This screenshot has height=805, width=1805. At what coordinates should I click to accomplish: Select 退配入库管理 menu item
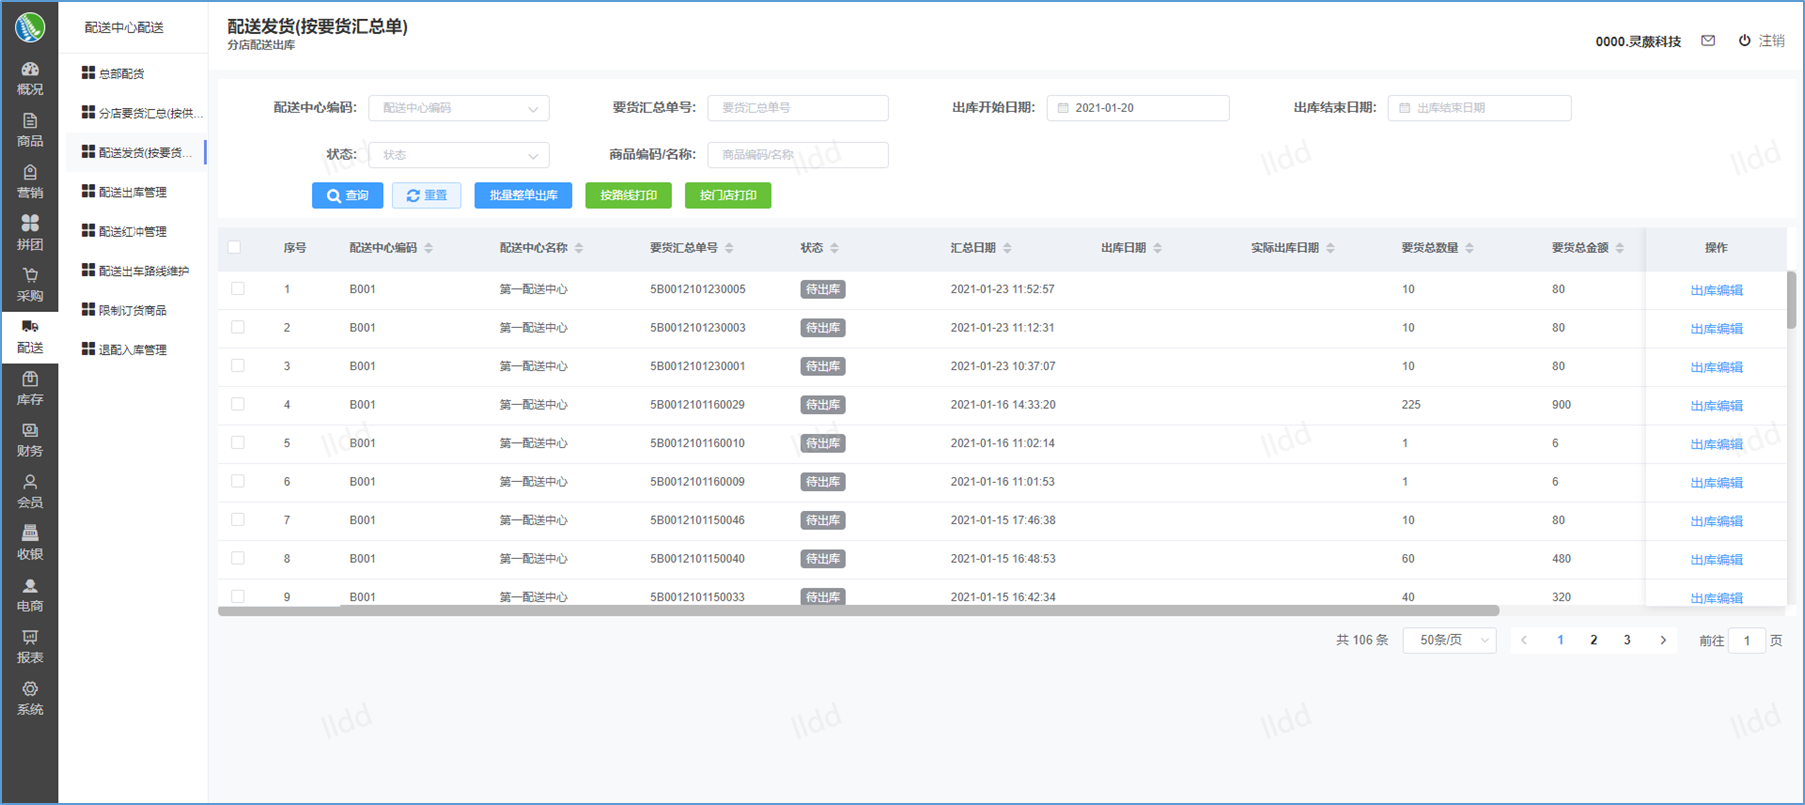point(133,350)
